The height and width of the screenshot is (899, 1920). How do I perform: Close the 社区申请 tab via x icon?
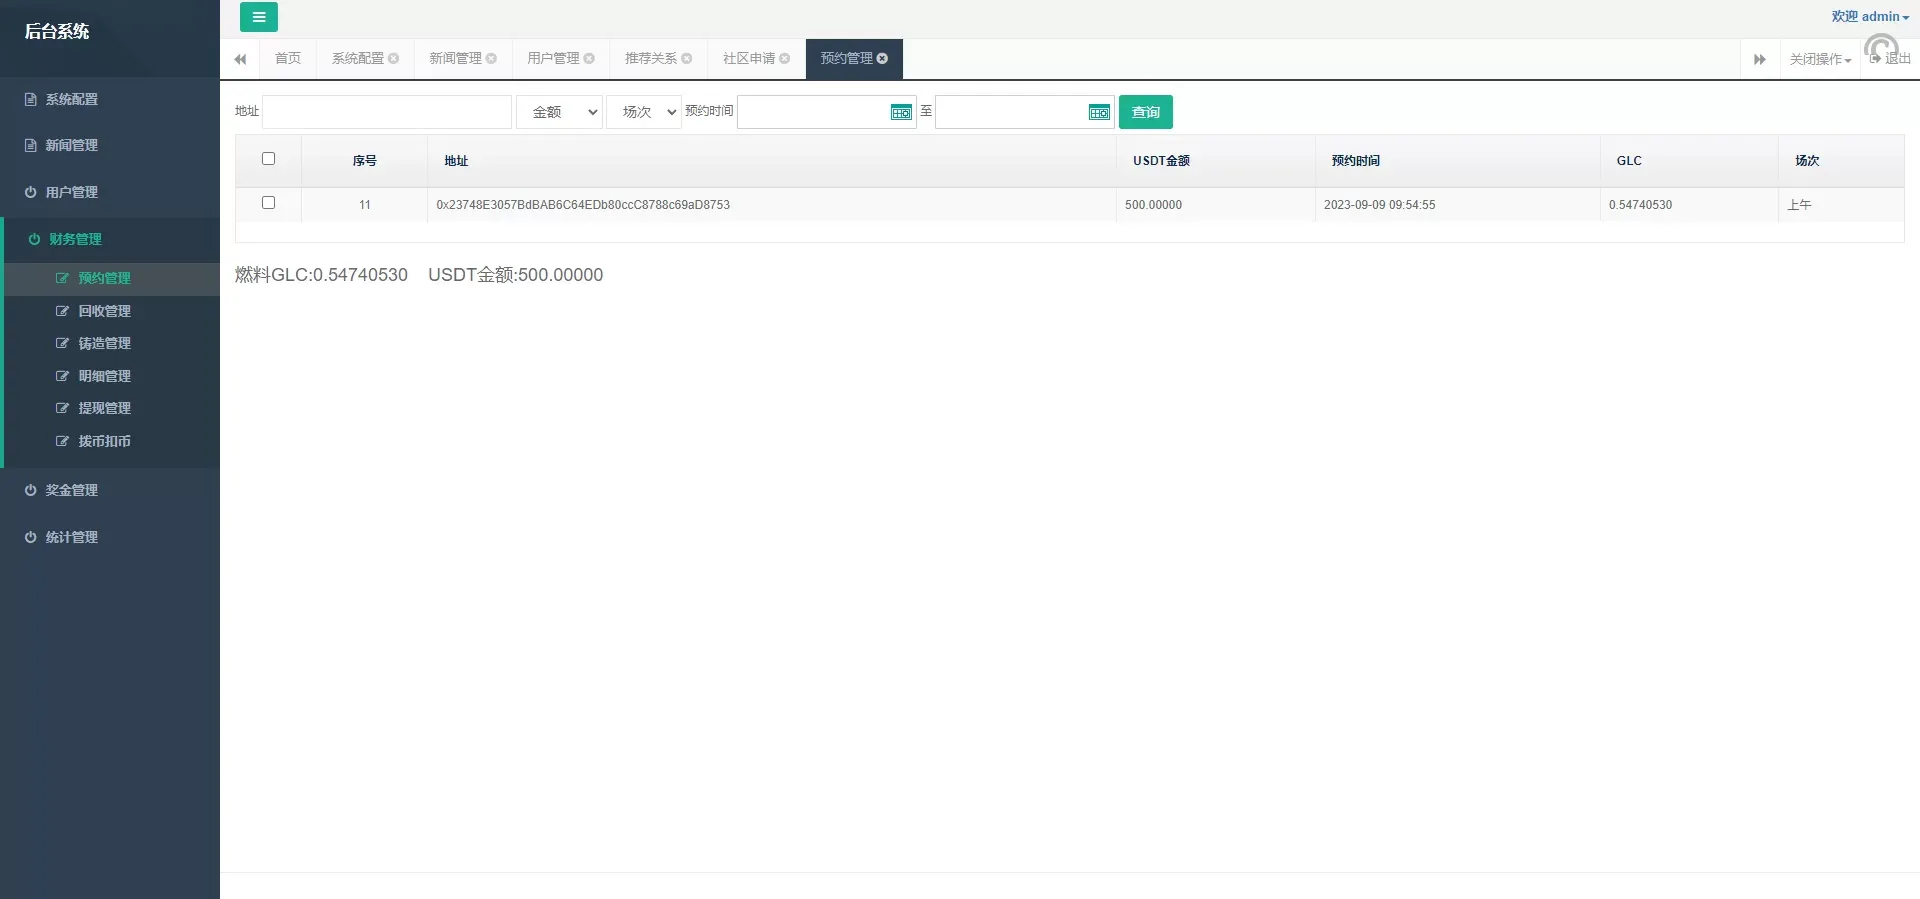784,59
